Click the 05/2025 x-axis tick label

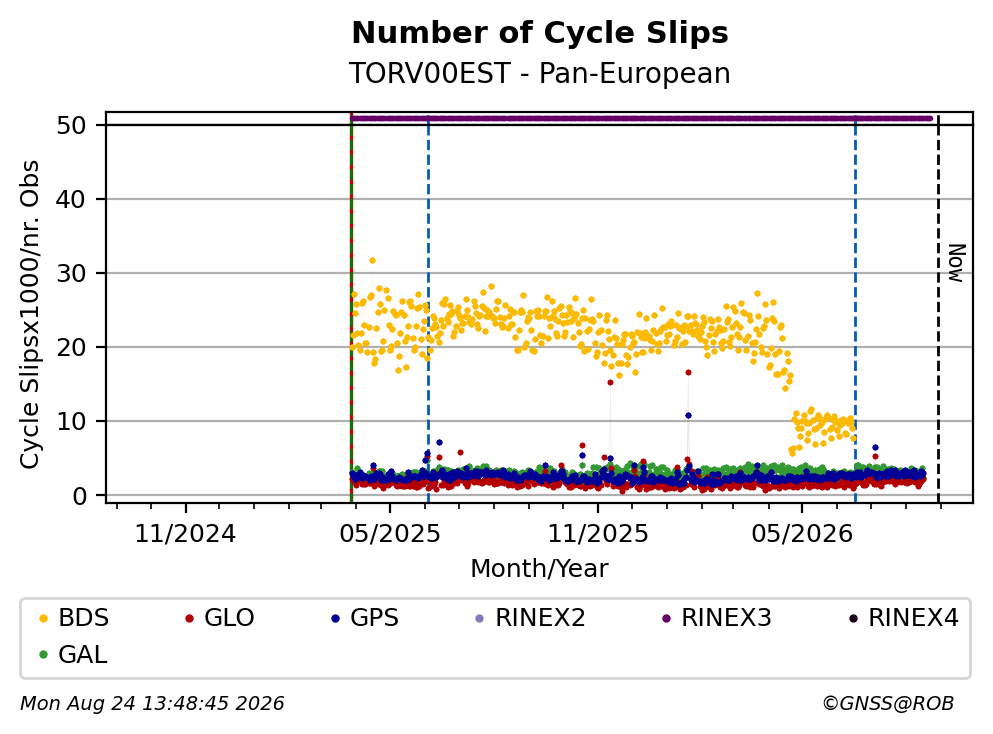(x=390, y=534)
